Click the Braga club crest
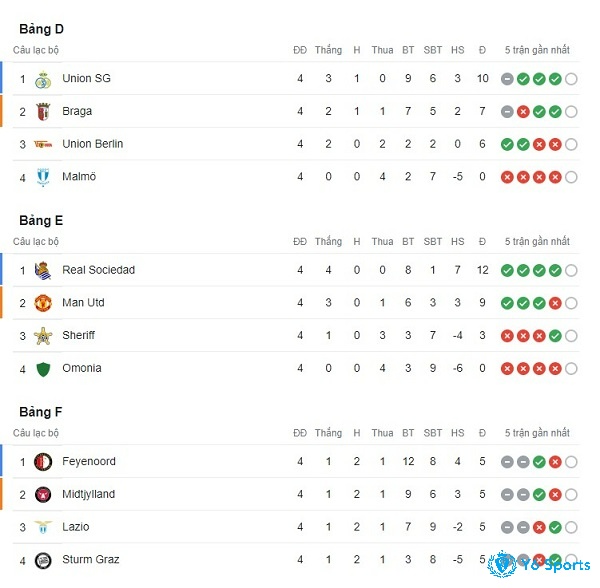The image size is (600, 588). (x=43, y=112)
